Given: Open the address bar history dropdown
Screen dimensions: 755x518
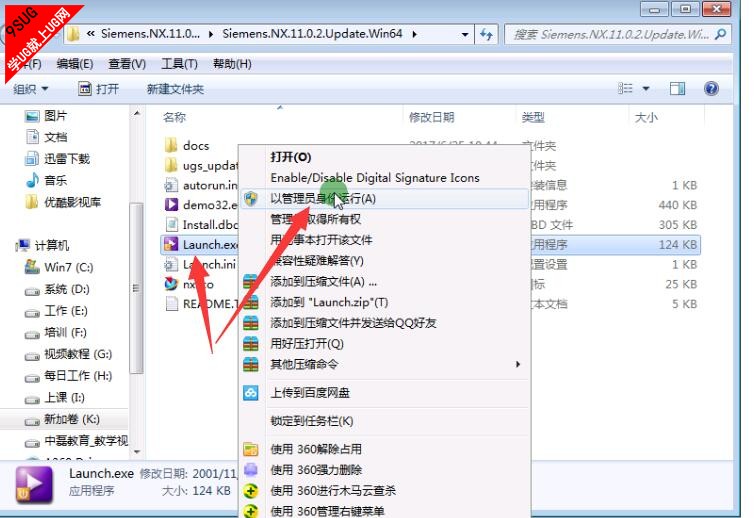Looking at the screenshot, I should point(465,34).
